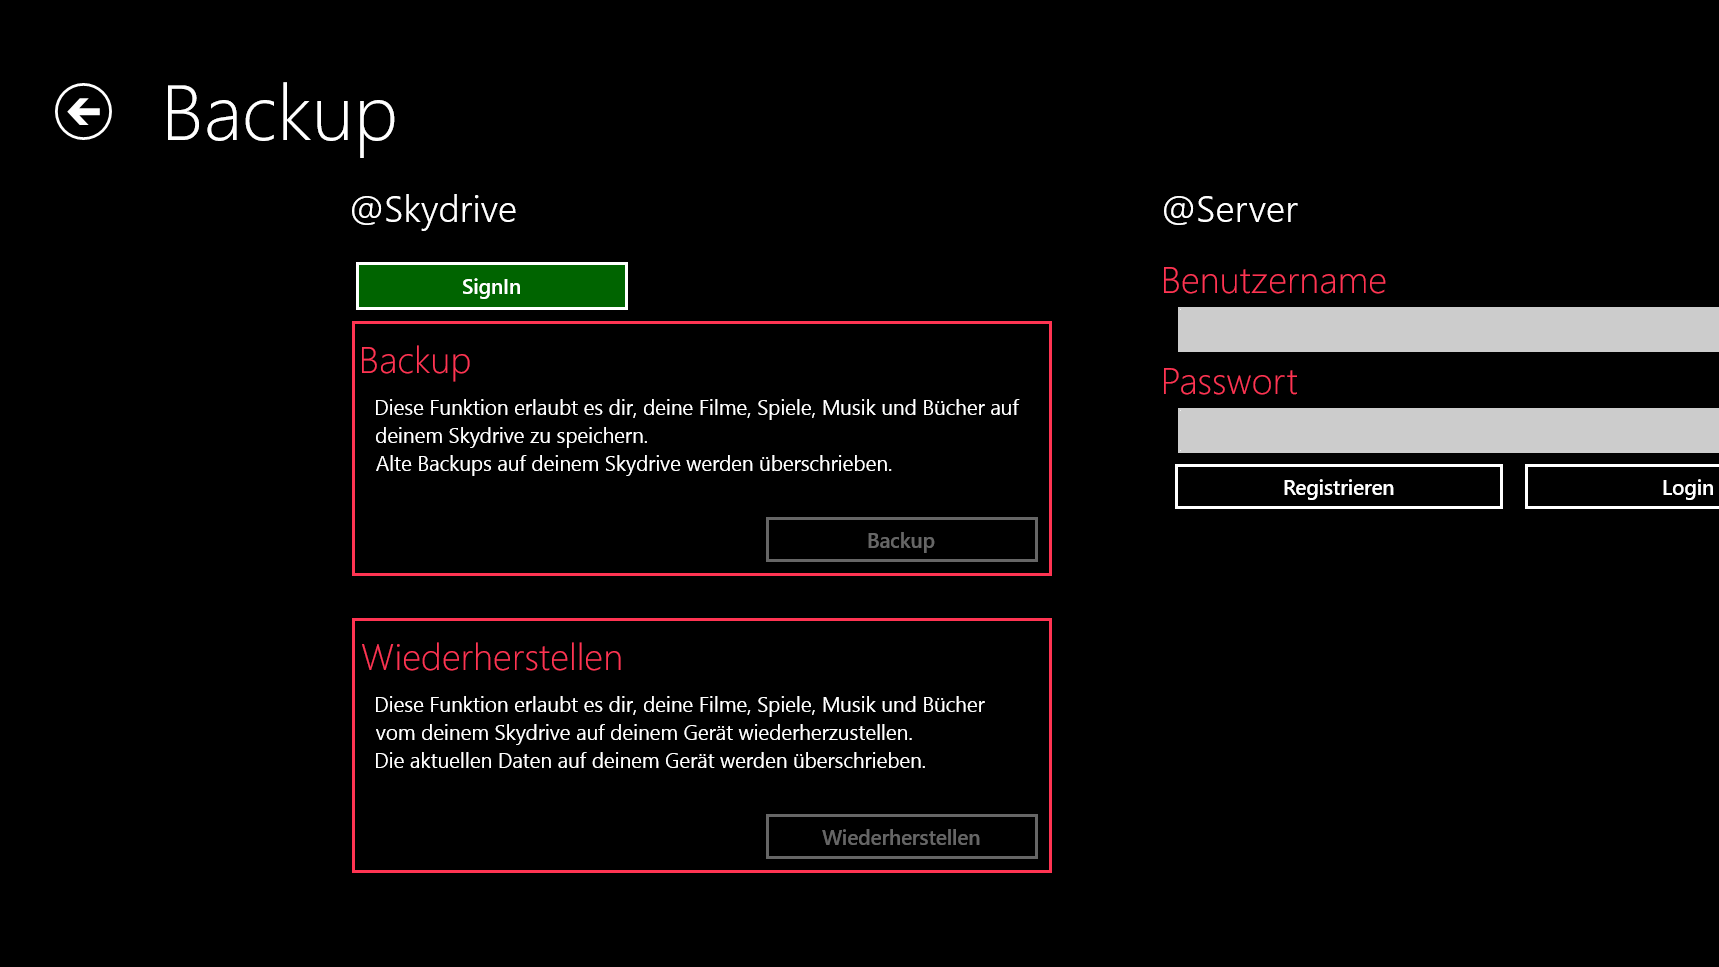Click the Benutzername label

[x=1274, y=281]
